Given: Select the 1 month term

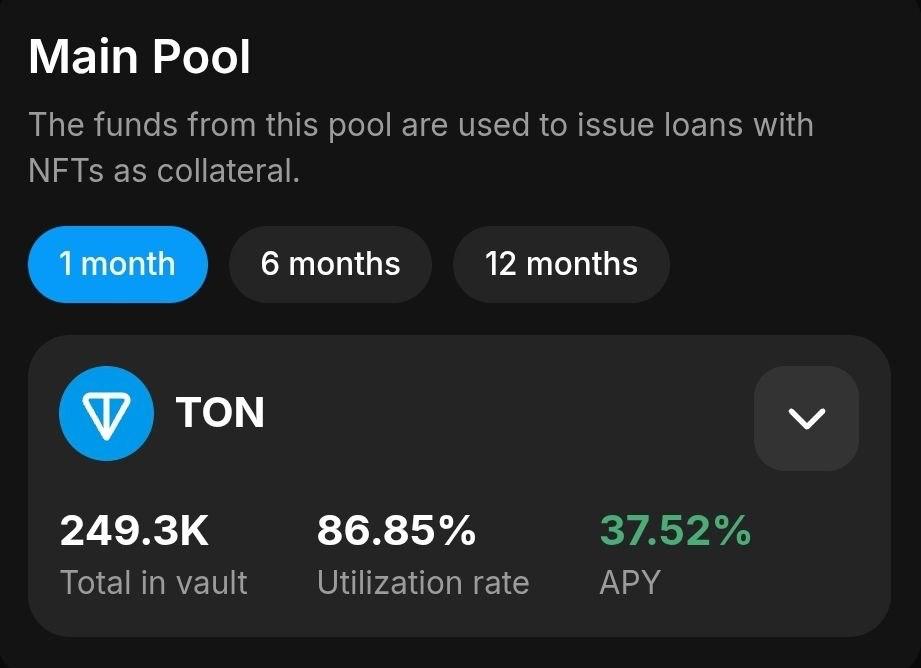Looking at the screenshot, I should pyautogui.click(x=117, y=264).
